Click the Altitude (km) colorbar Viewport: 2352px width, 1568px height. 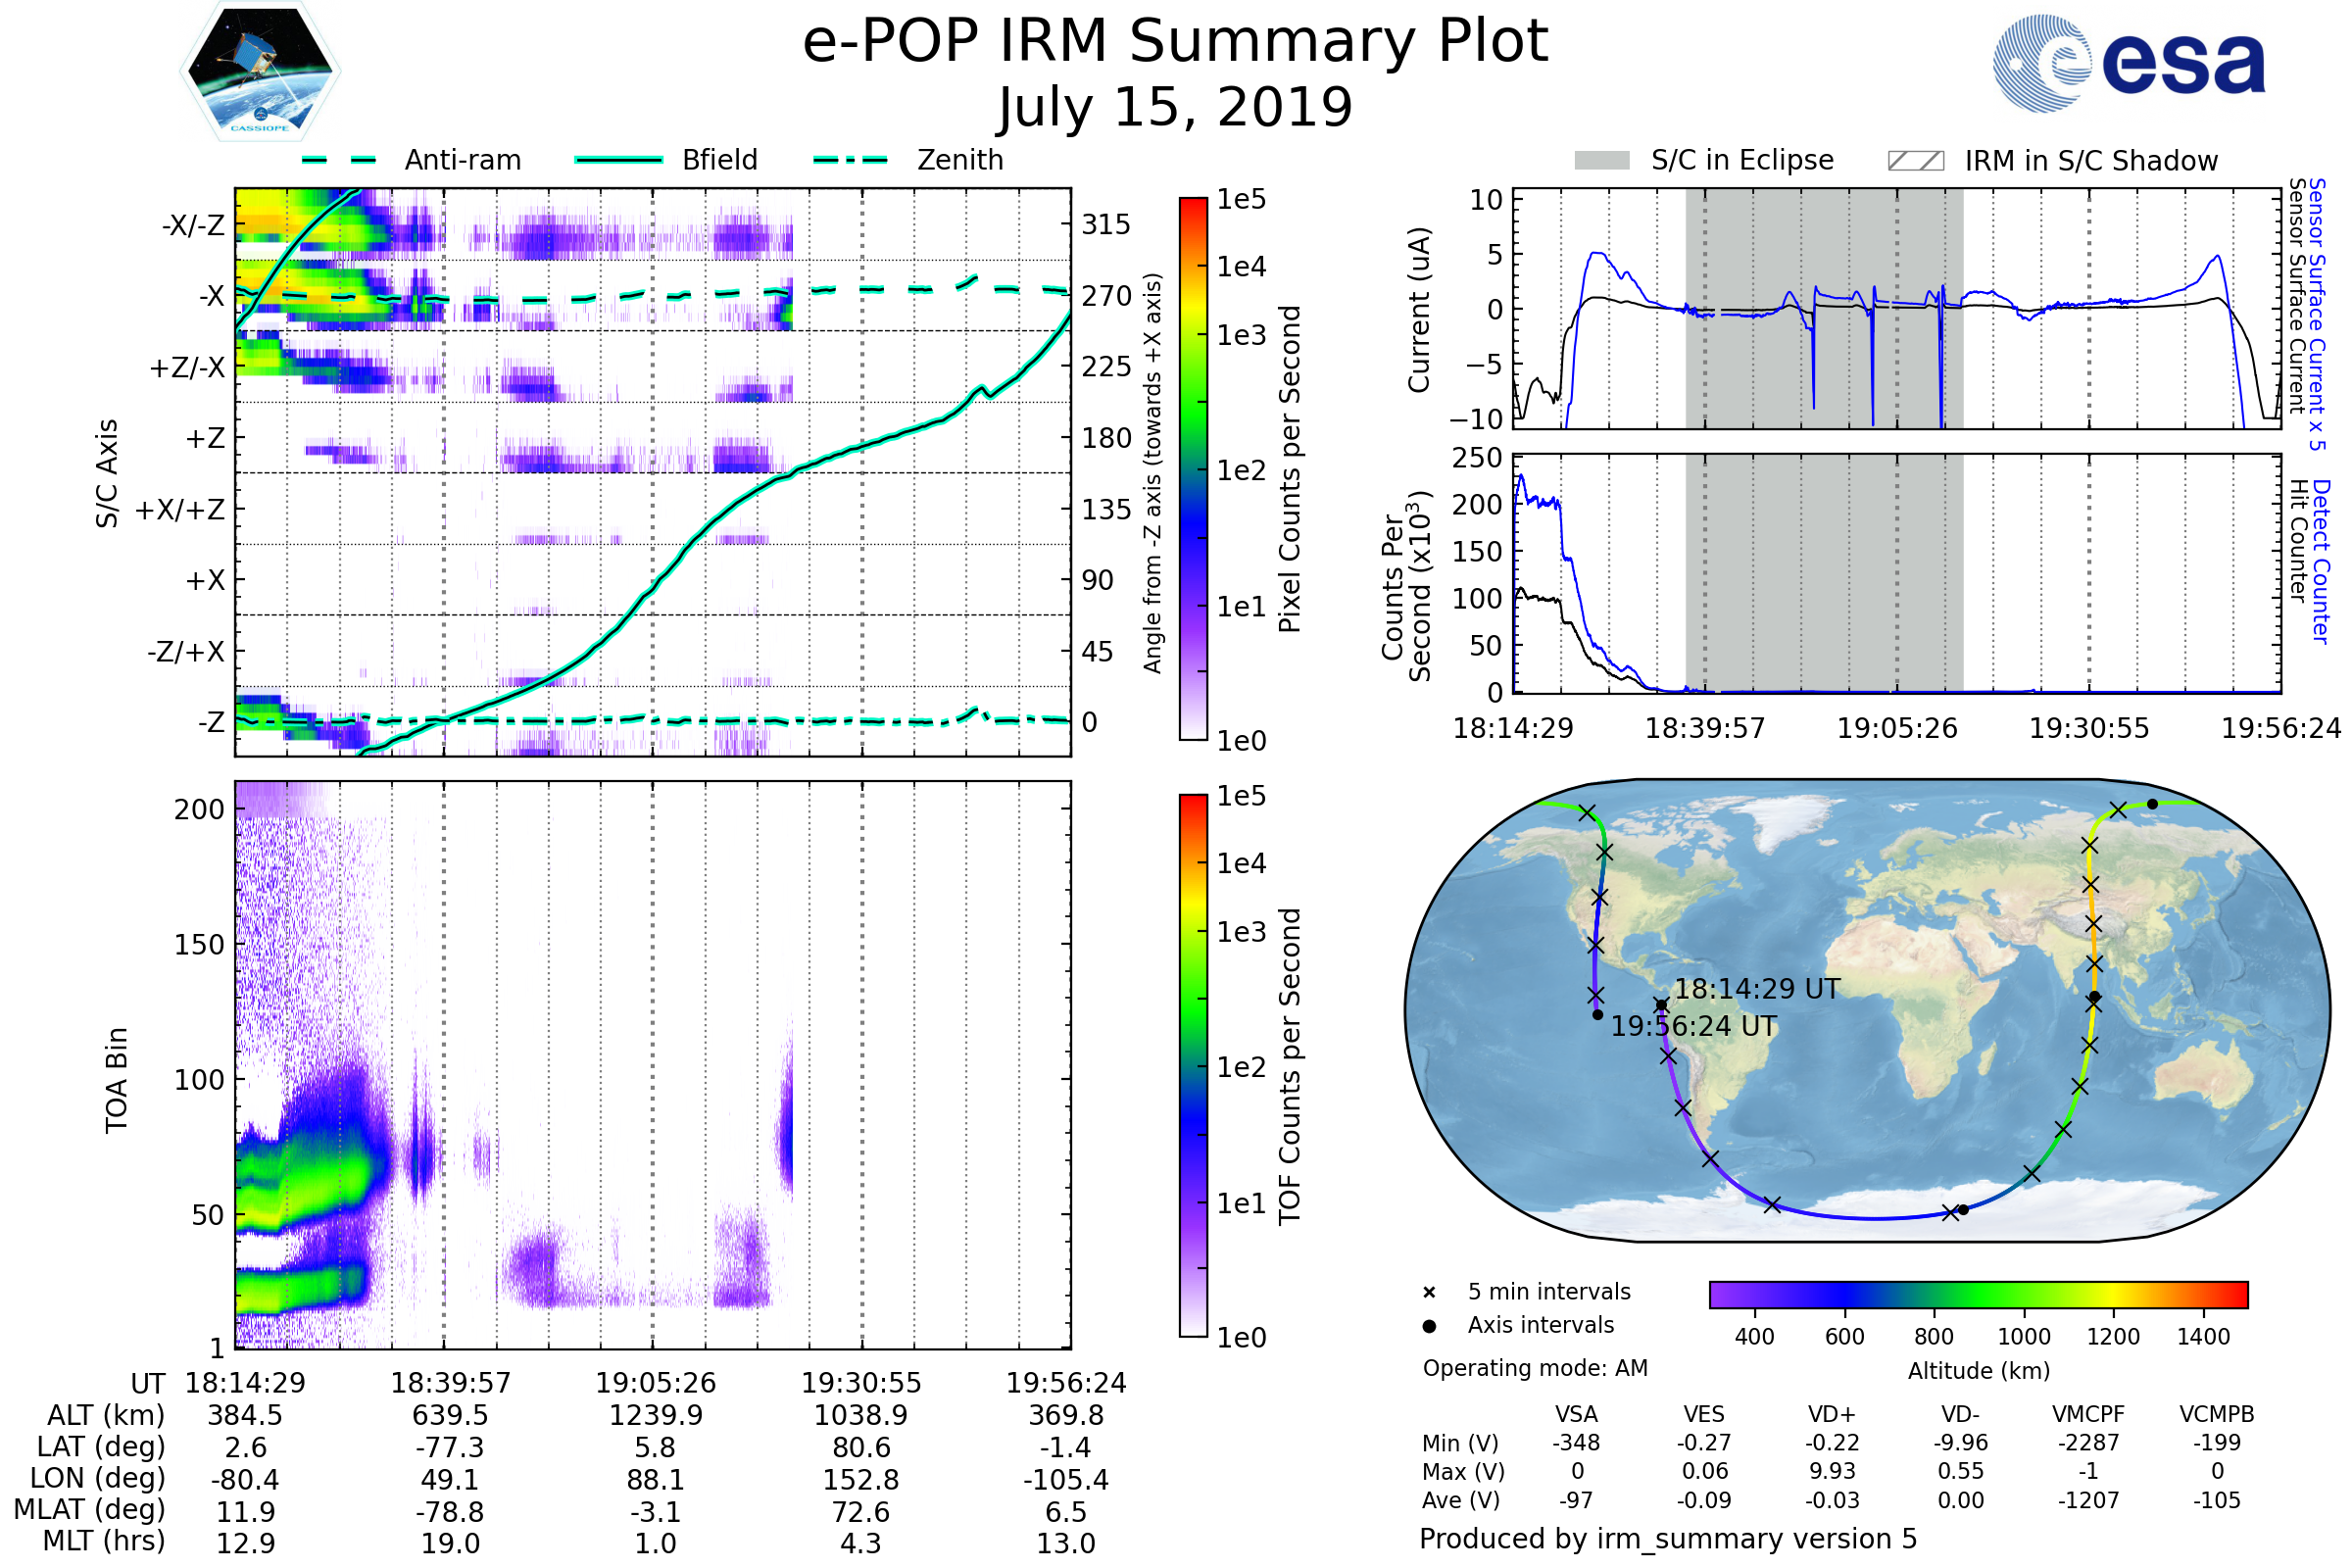click(1978, 1294)
